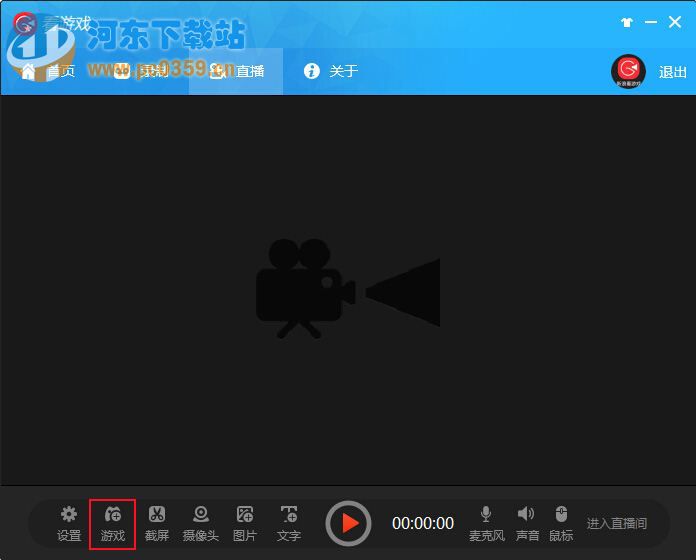696x560 pixels.
Task: Toggle the 麦克风 microphone
Action: click(x=486, y=524)
